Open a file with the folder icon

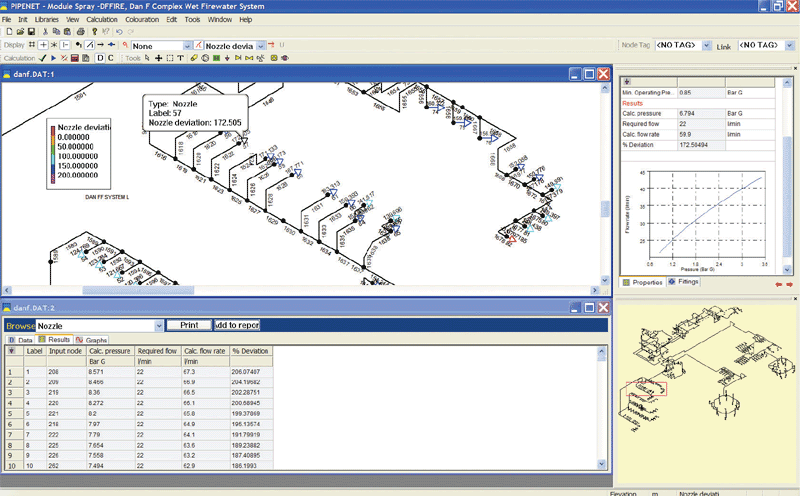pos(20,32)
